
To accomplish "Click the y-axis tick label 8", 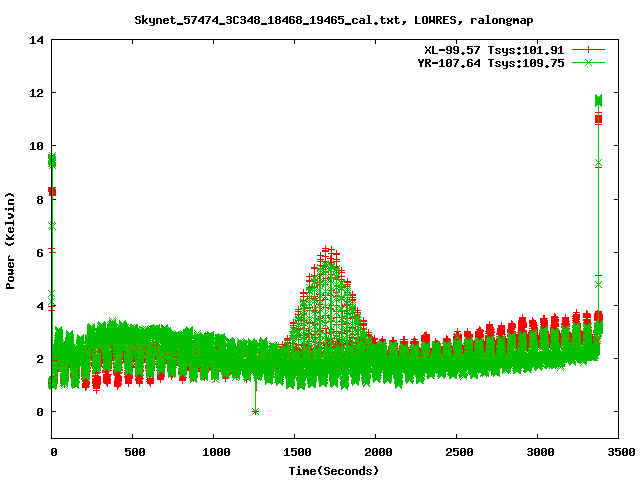I will (40, 200).
